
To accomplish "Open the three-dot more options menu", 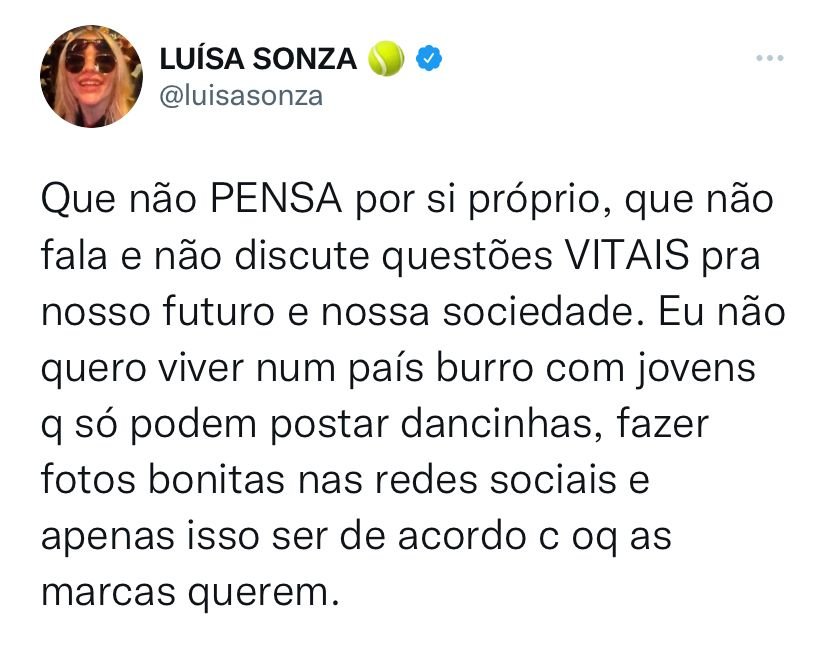I will [768, 58].
